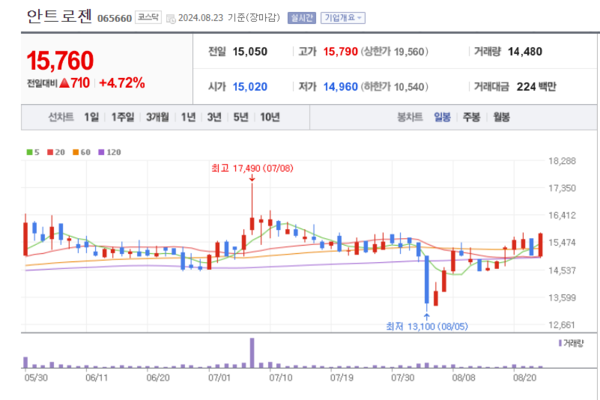Click the purple 거래량 legend marker
The image size is (600, 400).
[x=560, y=343]
